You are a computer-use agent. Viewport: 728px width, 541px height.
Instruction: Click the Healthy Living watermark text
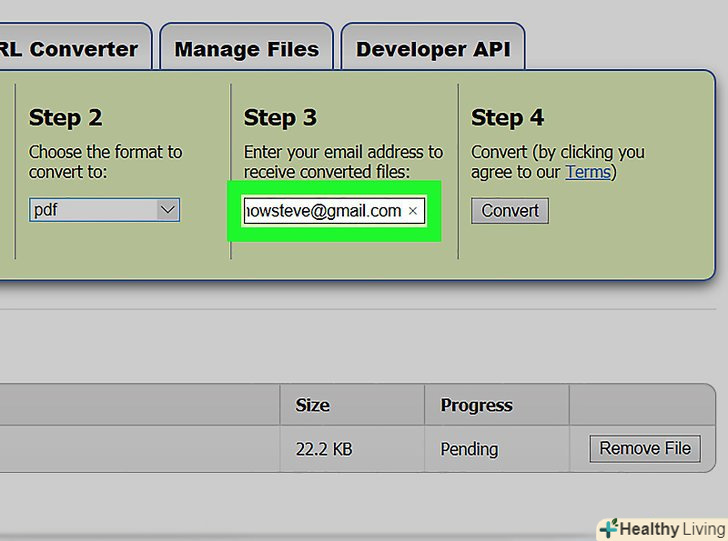point(670,529)
